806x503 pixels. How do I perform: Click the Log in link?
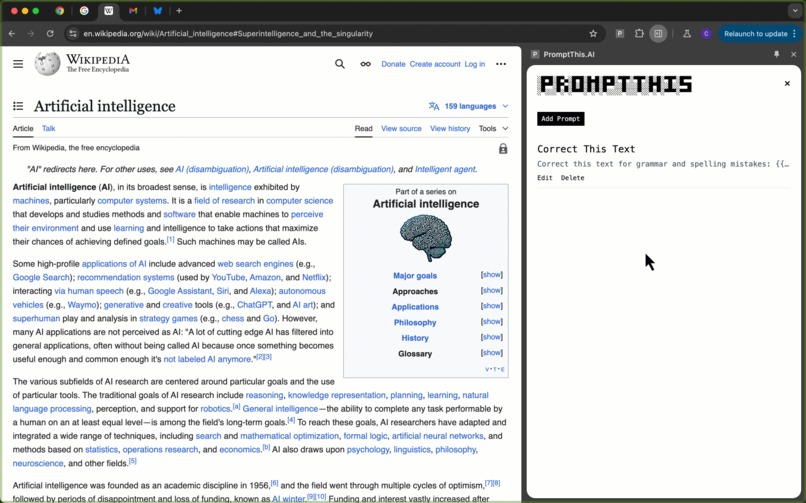[474, 64]
